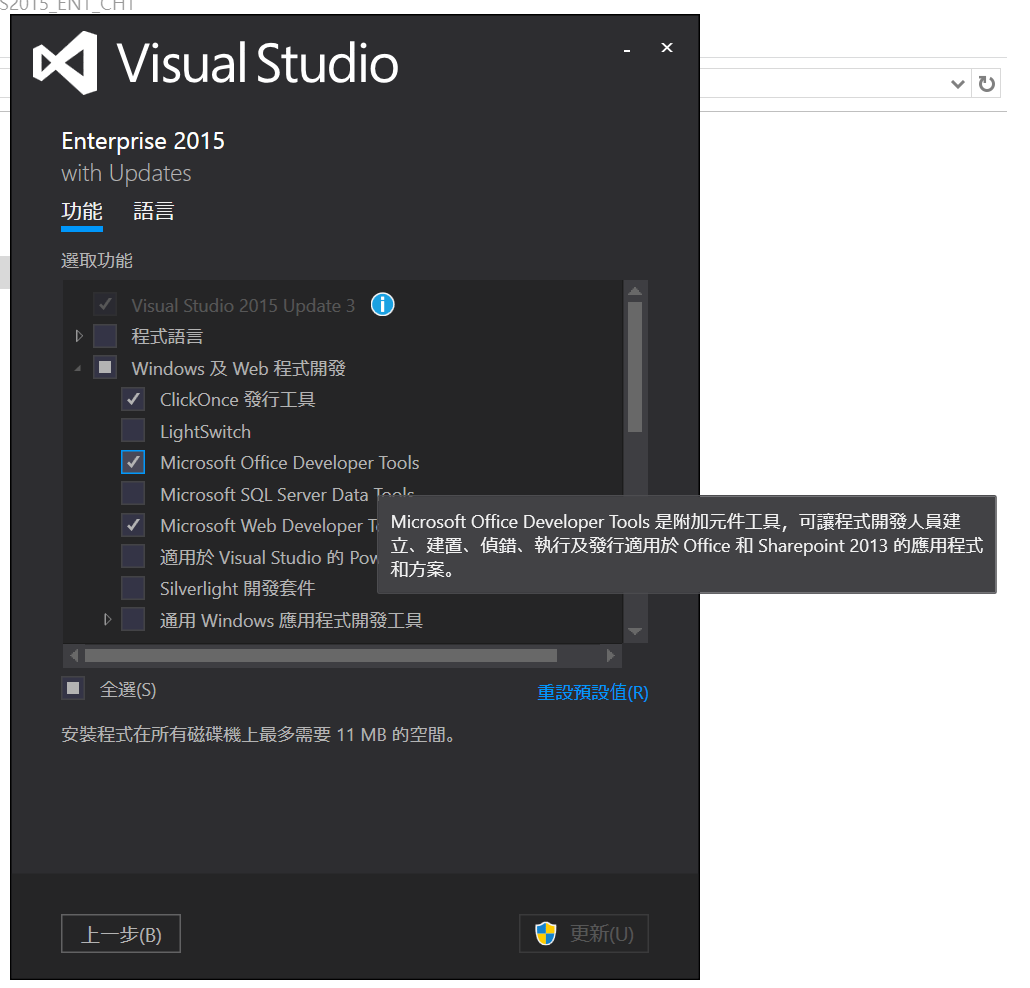Click the Visual Studio logo icon

[65, 62]
